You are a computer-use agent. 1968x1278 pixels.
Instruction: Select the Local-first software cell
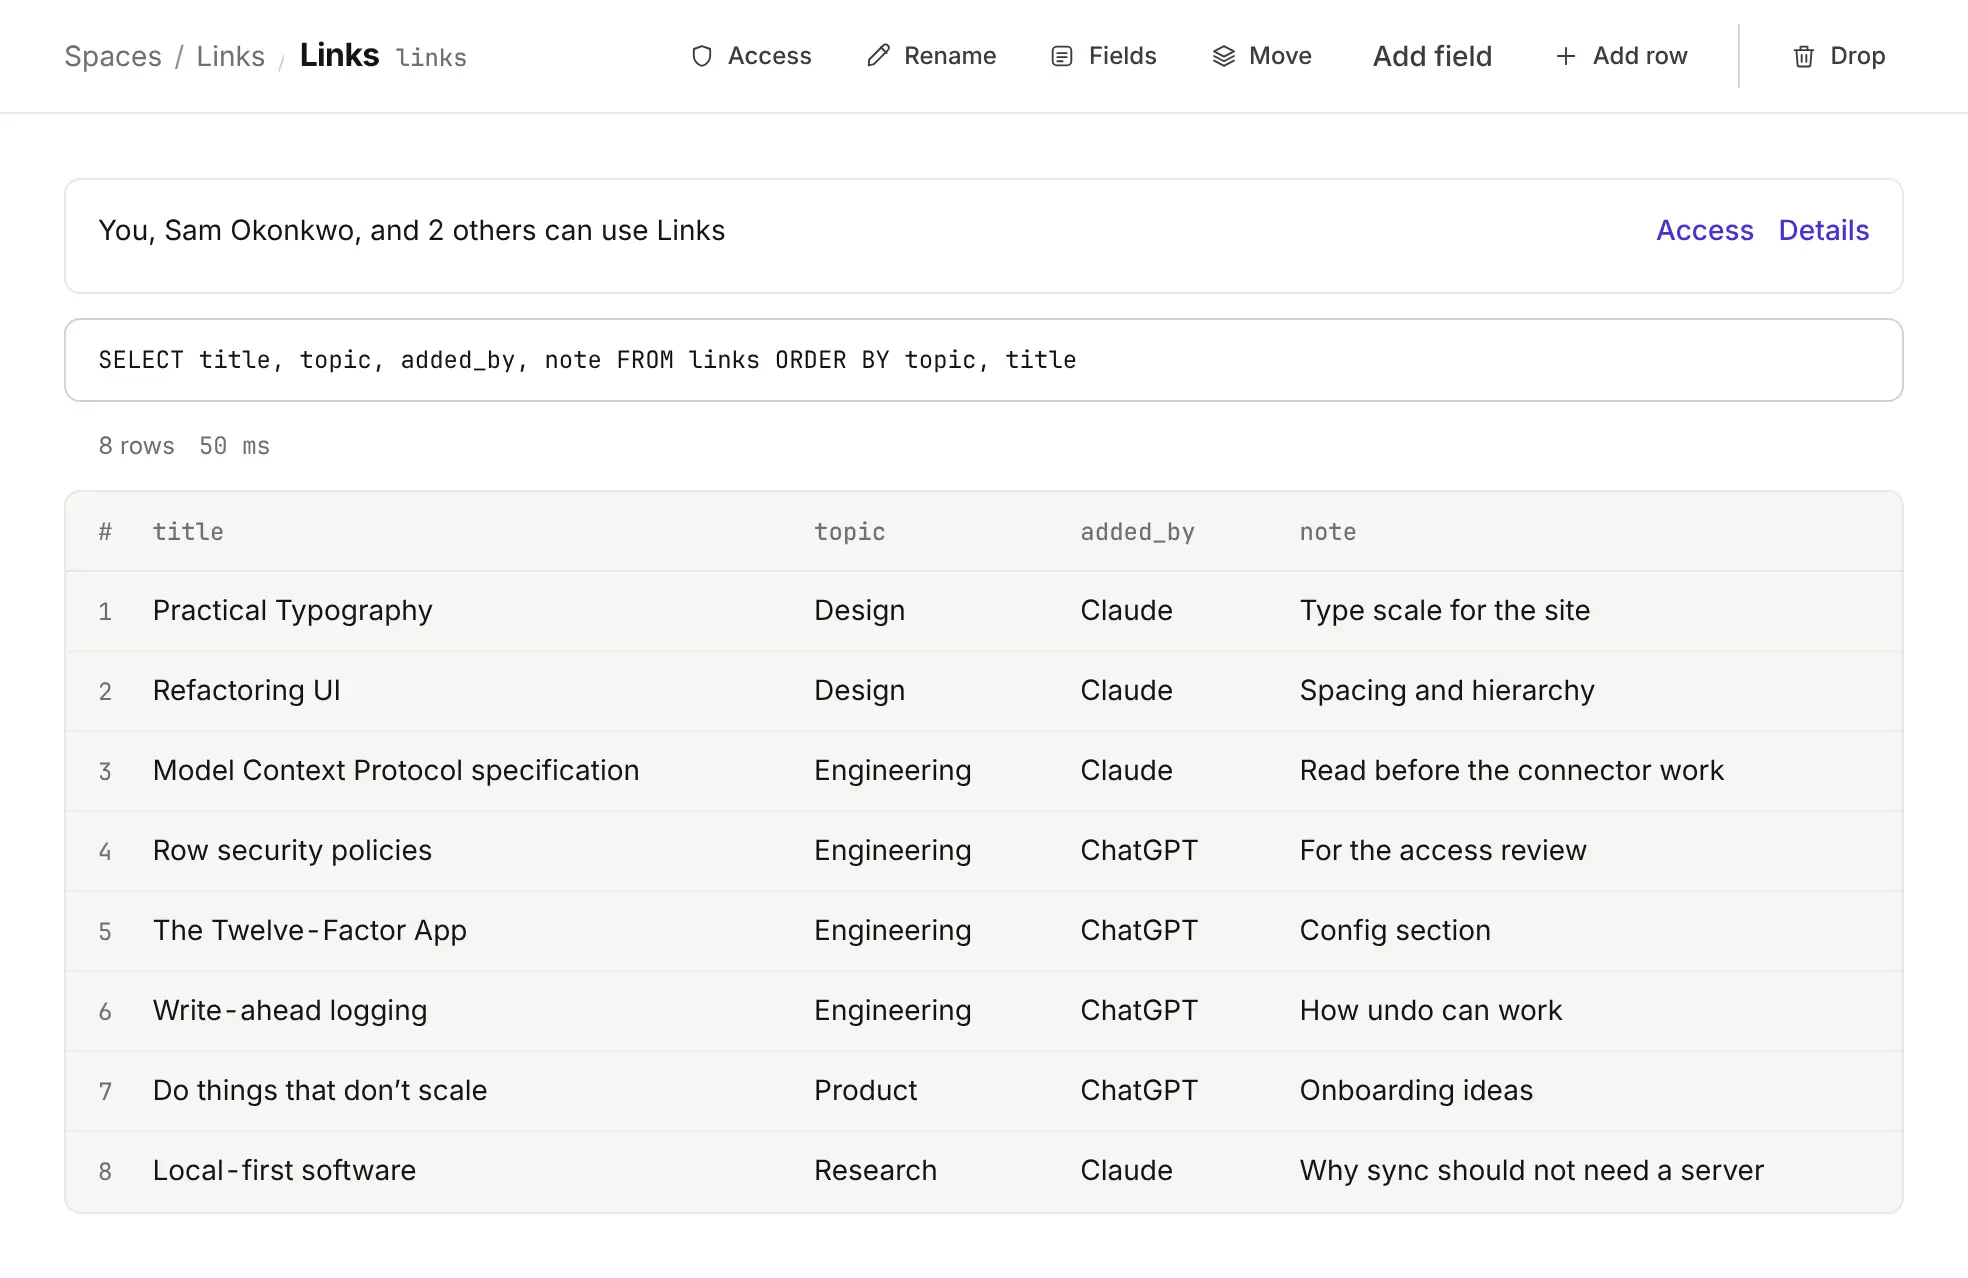pos(284,1170)
